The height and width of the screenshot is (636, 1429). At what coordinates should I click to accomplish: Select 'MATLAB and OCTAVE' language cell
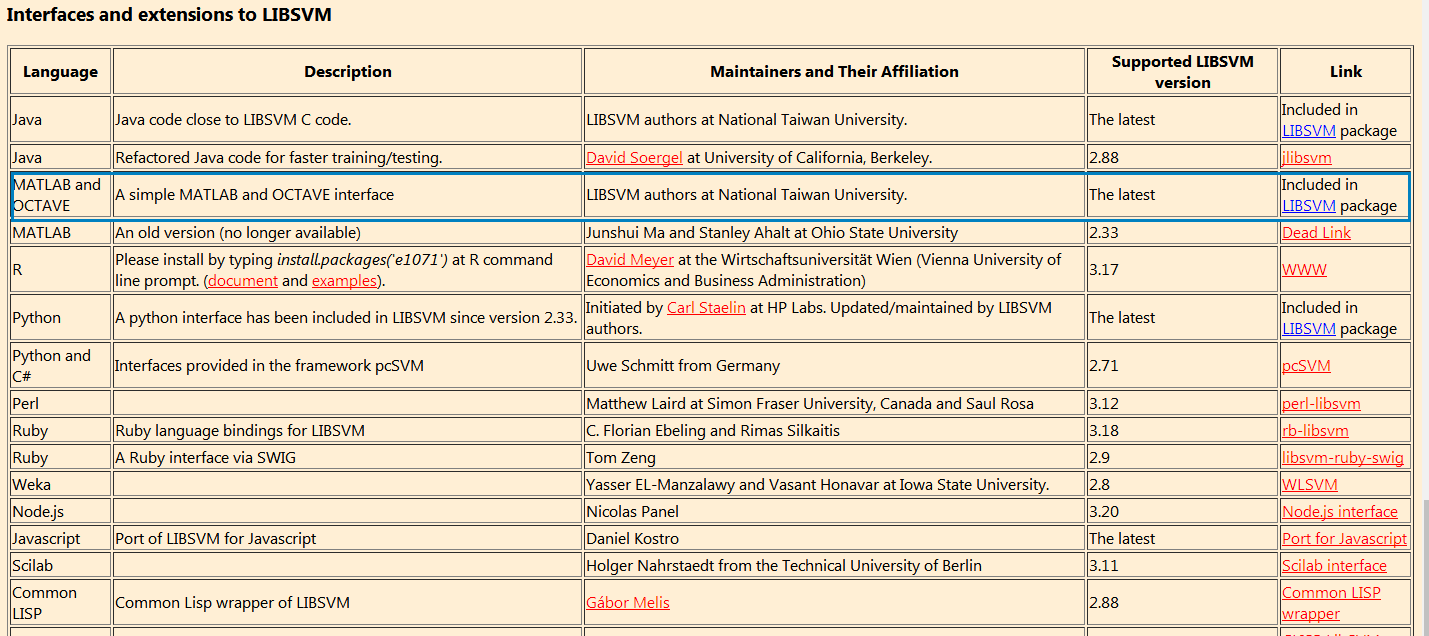61,195
